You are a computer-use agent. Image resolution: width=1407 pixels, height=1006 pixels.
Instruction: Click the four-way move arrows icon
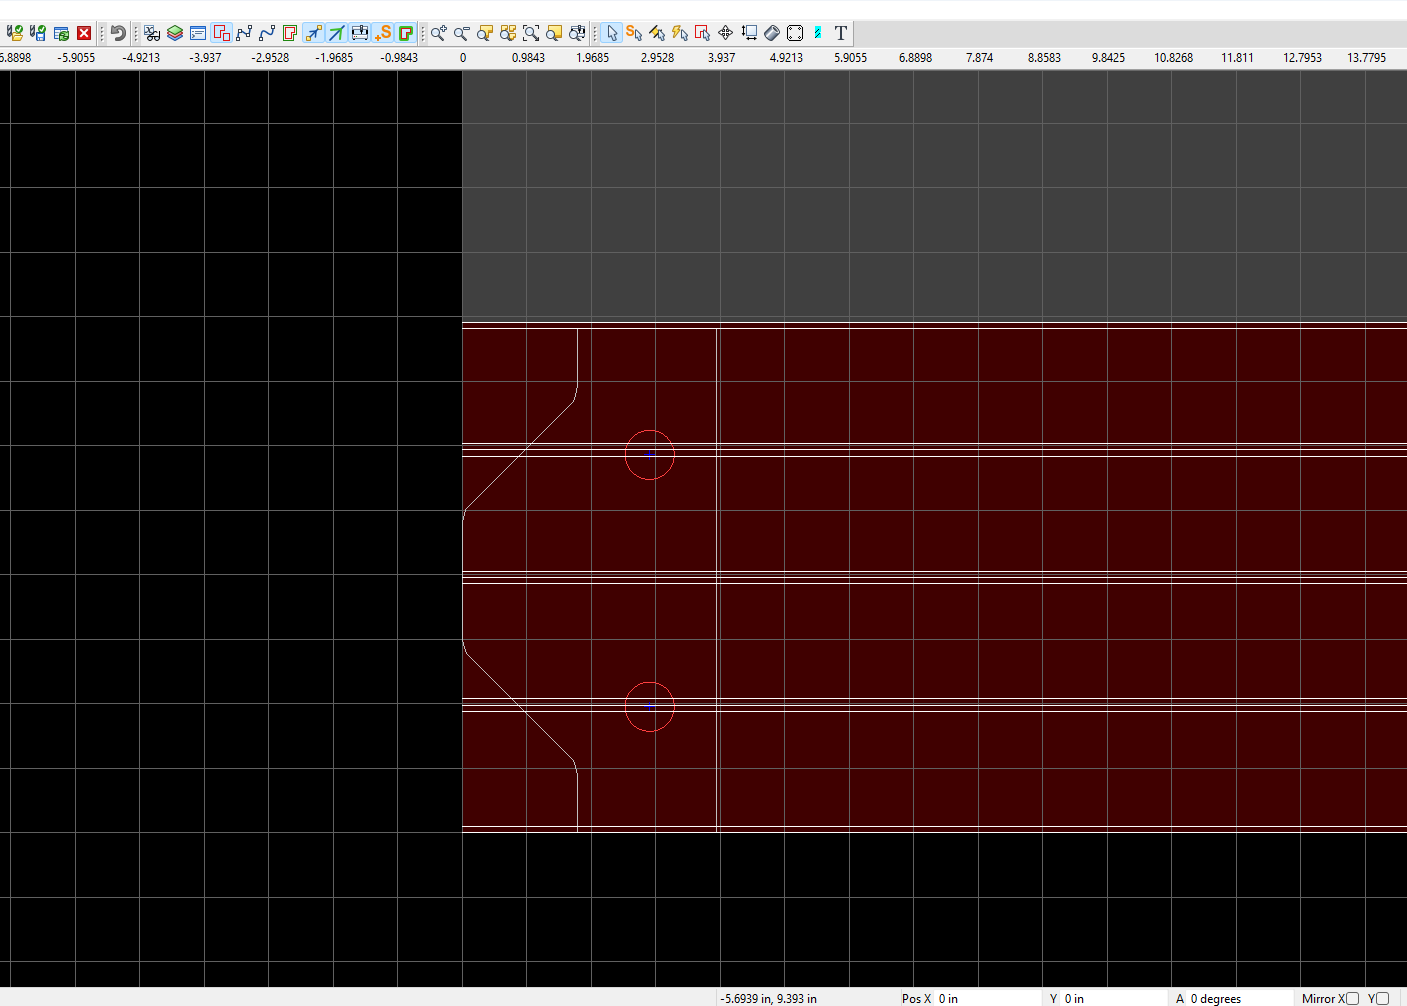(726, 33)
